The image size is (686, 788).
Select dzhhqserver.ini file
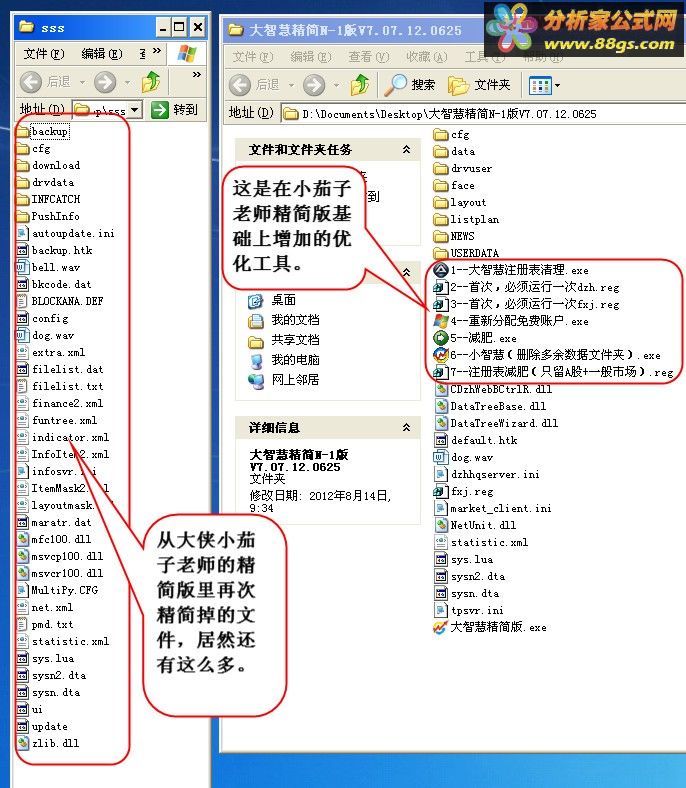coord(486,474)
